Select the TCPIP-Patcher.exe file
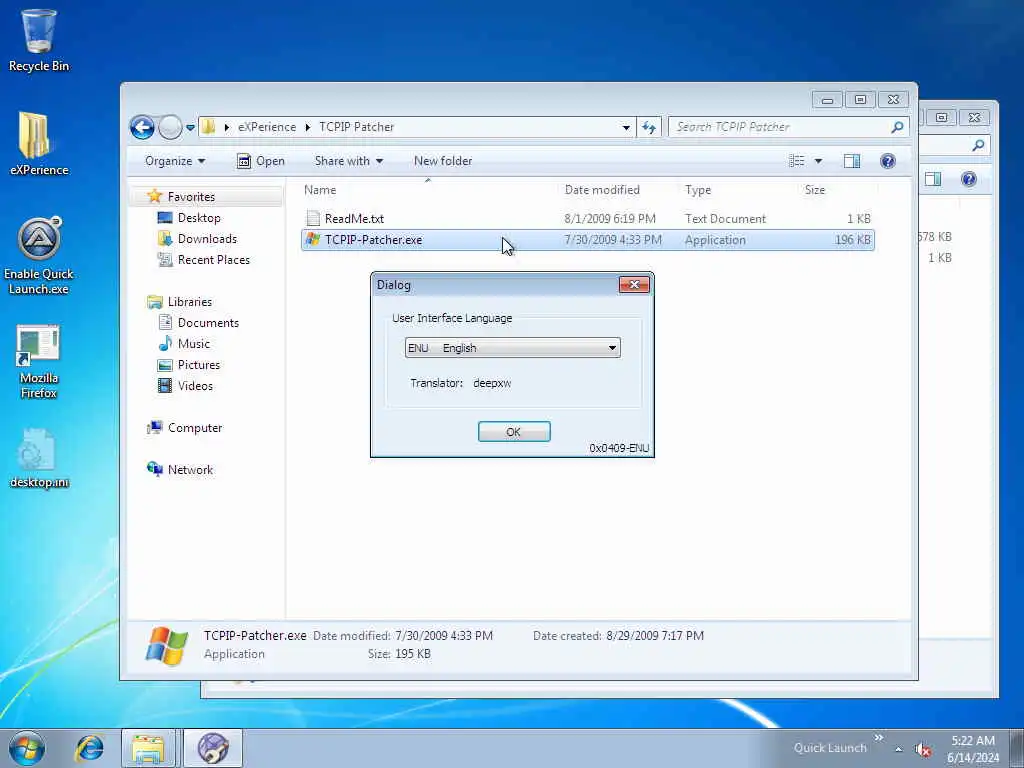1024x768 pixels. (x=588, y=240)
